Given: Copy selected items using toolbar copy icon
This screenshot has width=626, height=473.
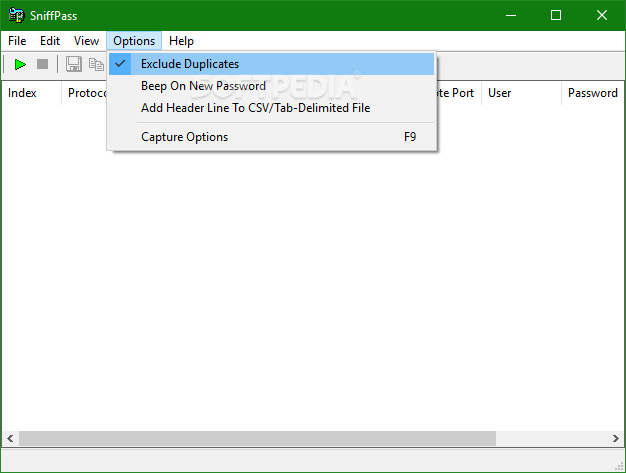Looking at the screenshot, I should pos(96,64).
